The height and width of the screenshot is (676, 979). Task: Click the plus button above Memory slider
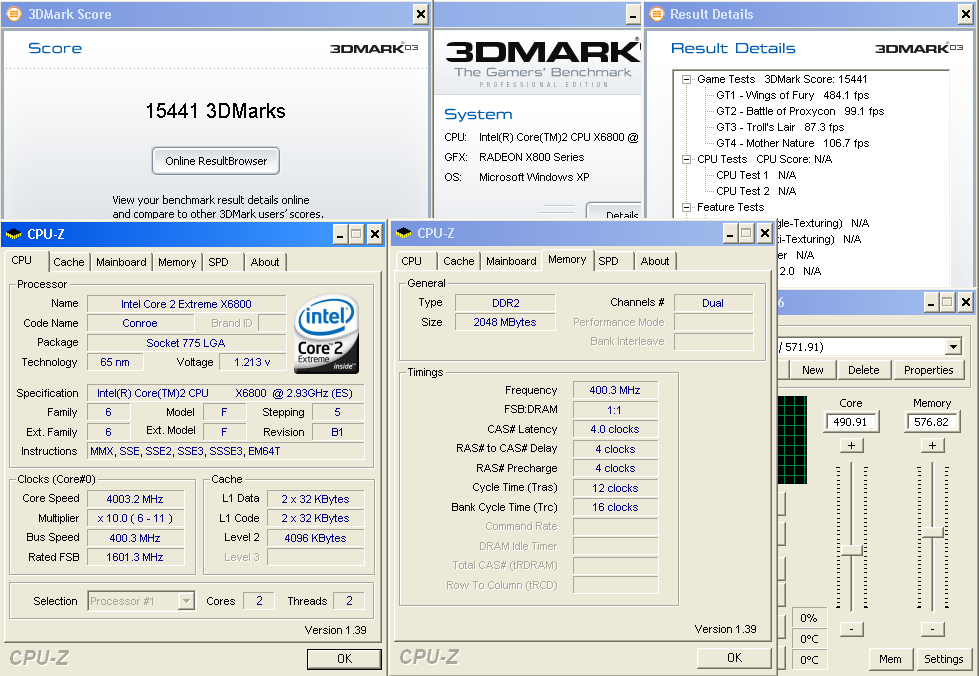point(932,446)
